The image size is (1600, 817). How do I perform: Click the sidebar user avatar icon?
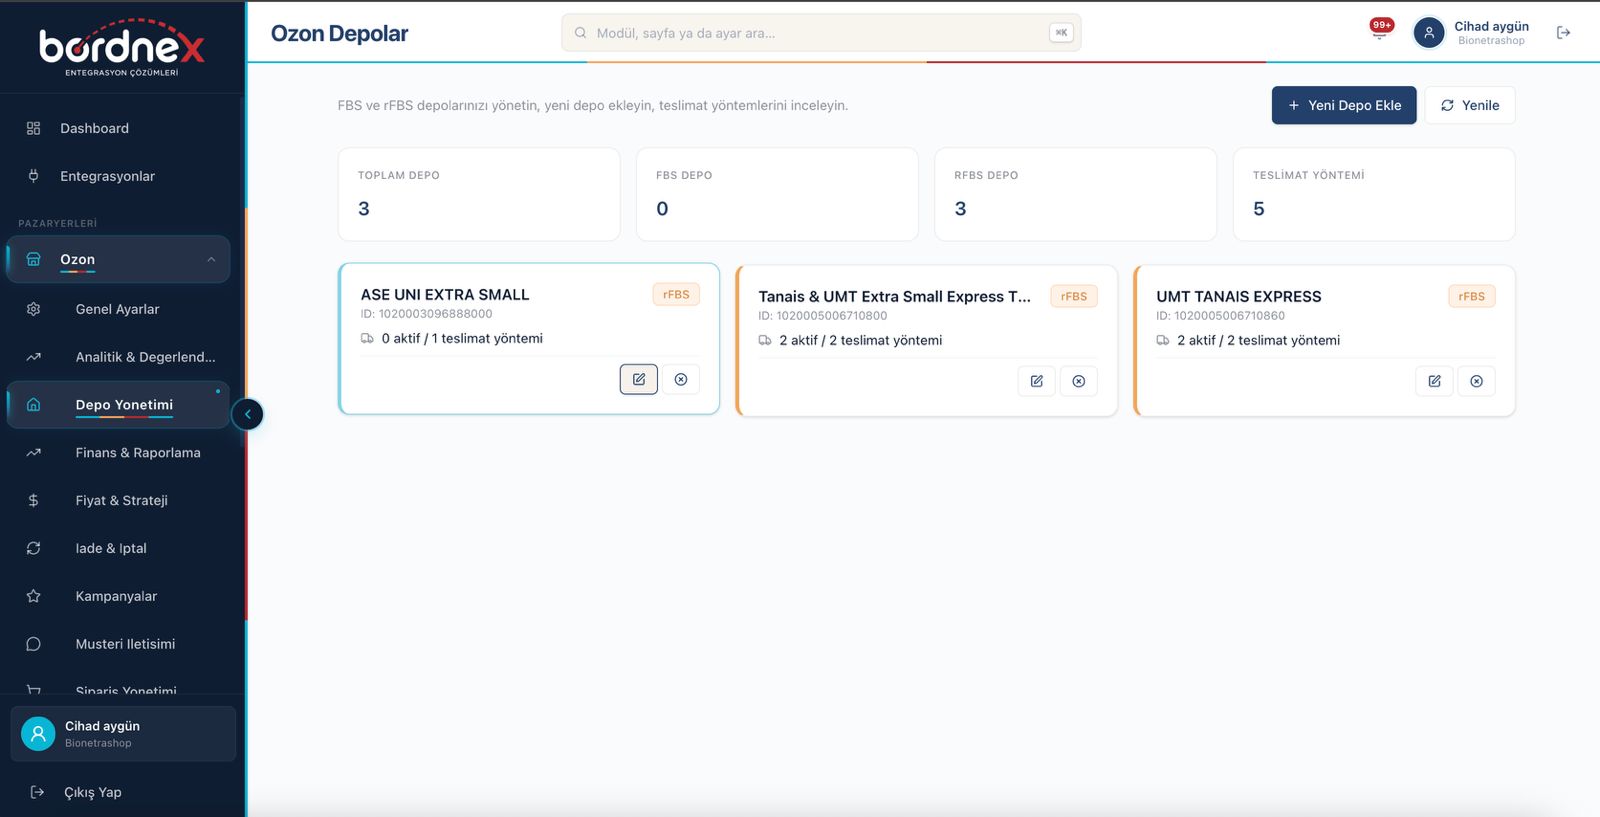click(38, 734)
